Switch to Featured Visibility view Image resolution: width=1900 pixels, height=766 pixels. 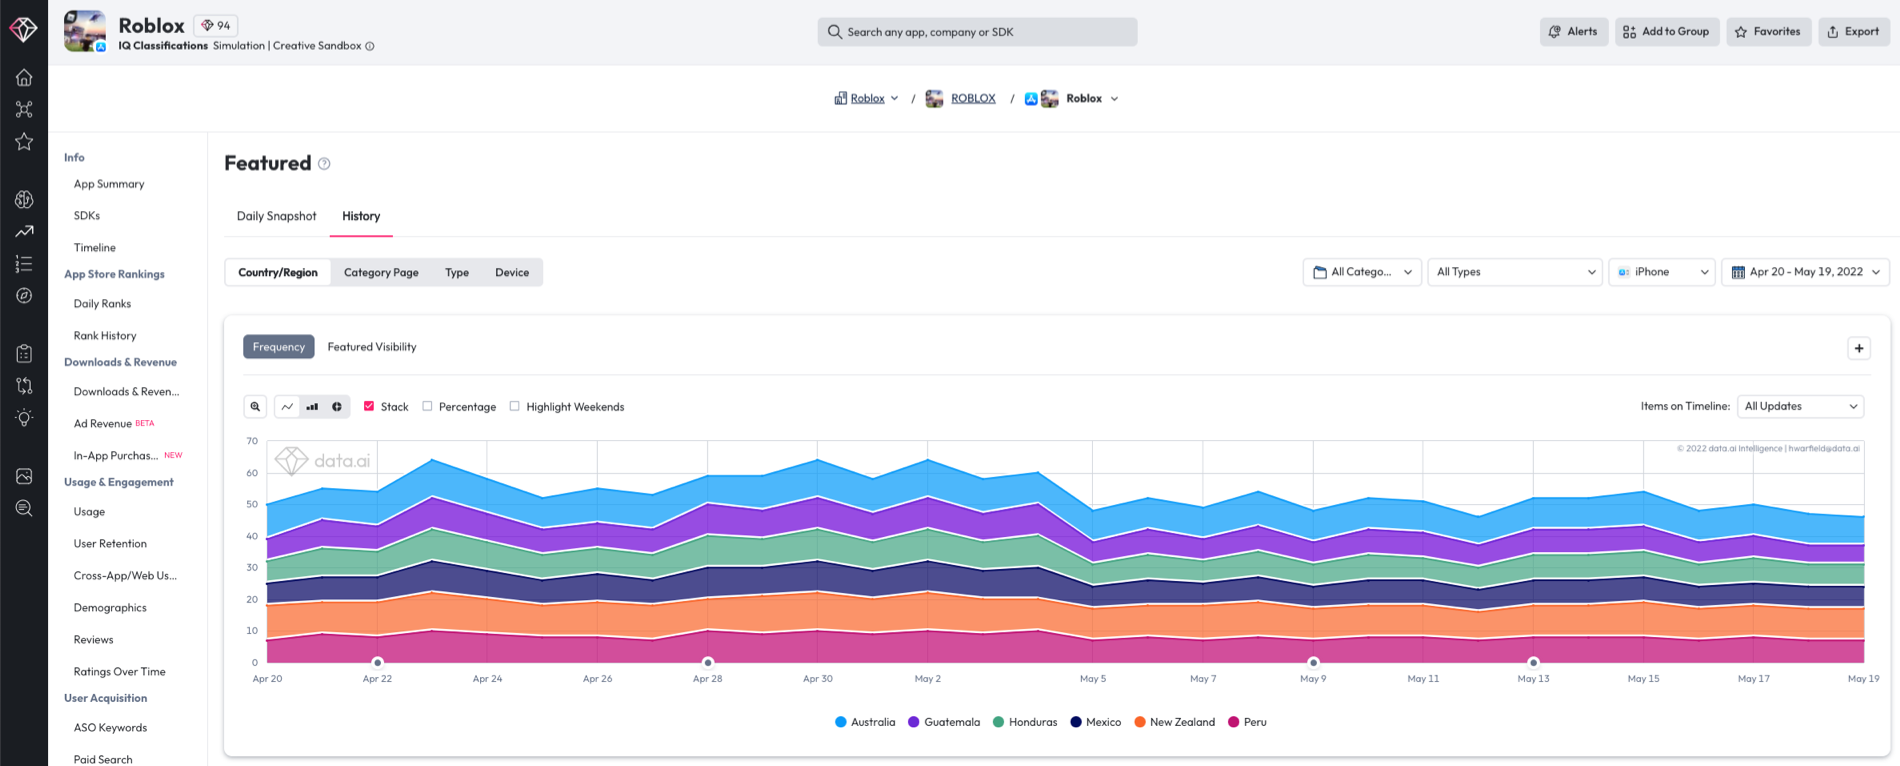coord(372,347)
